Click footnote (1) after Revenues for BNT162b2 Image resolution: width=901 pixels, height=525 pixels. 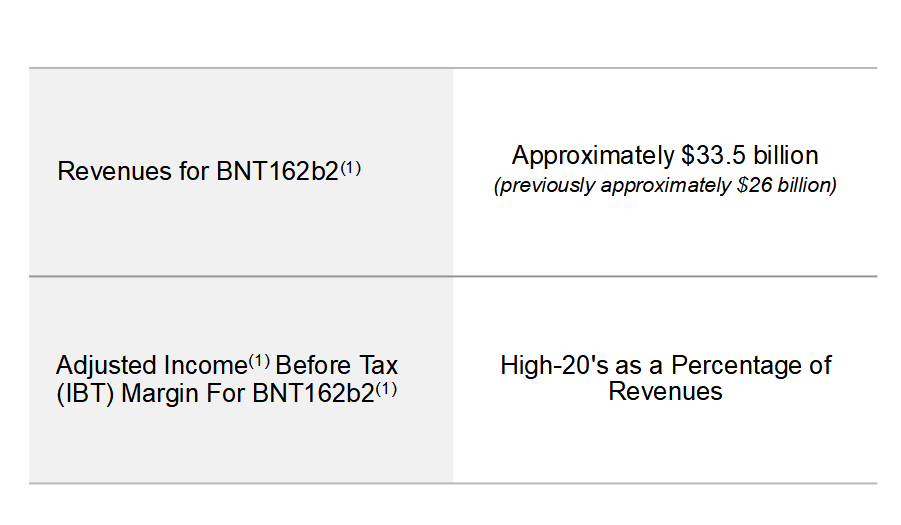pyautogui.click(x=350, y=168)
